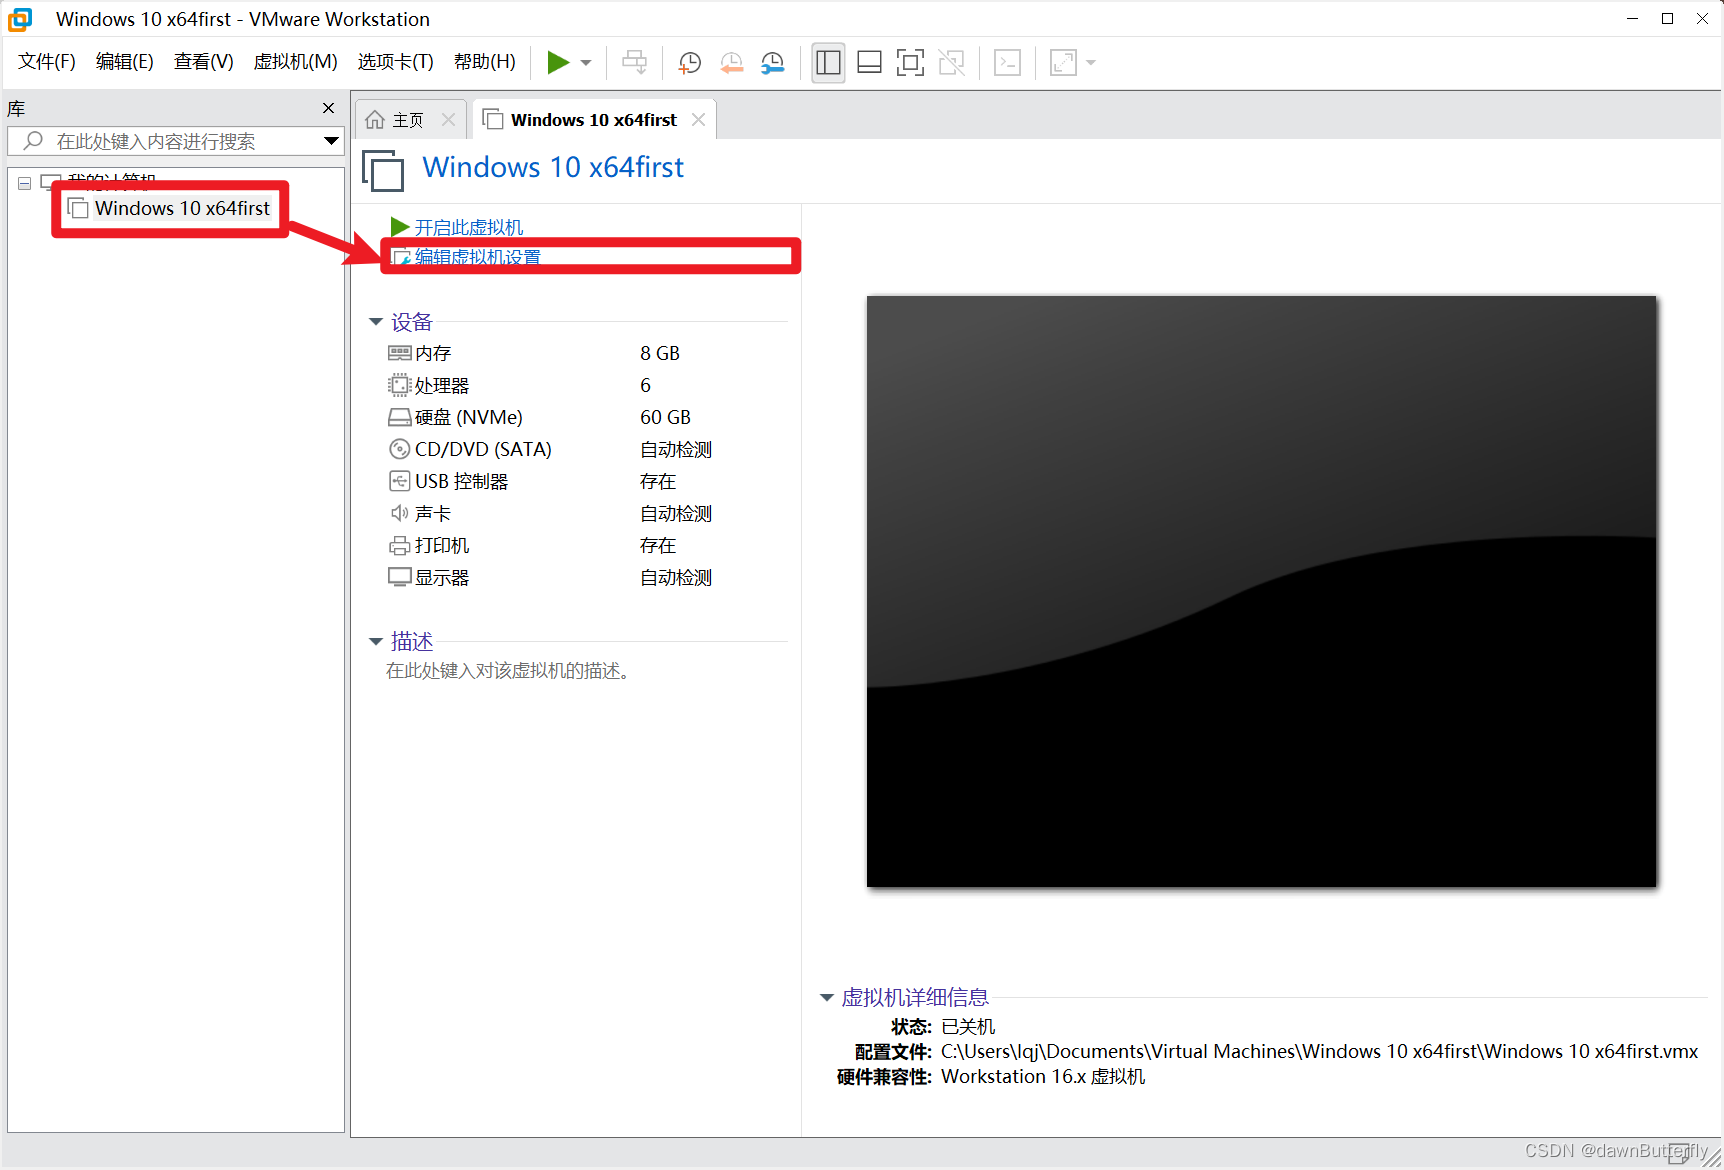Toggle the thumbnail bar view icon
This screenshot has height=1170, width=1724.
pos(869,63)
